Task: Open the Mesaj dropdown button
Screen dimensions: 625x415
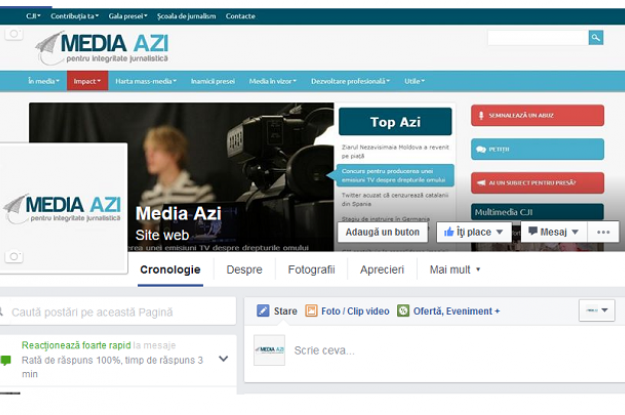Action: click(553, 232)
